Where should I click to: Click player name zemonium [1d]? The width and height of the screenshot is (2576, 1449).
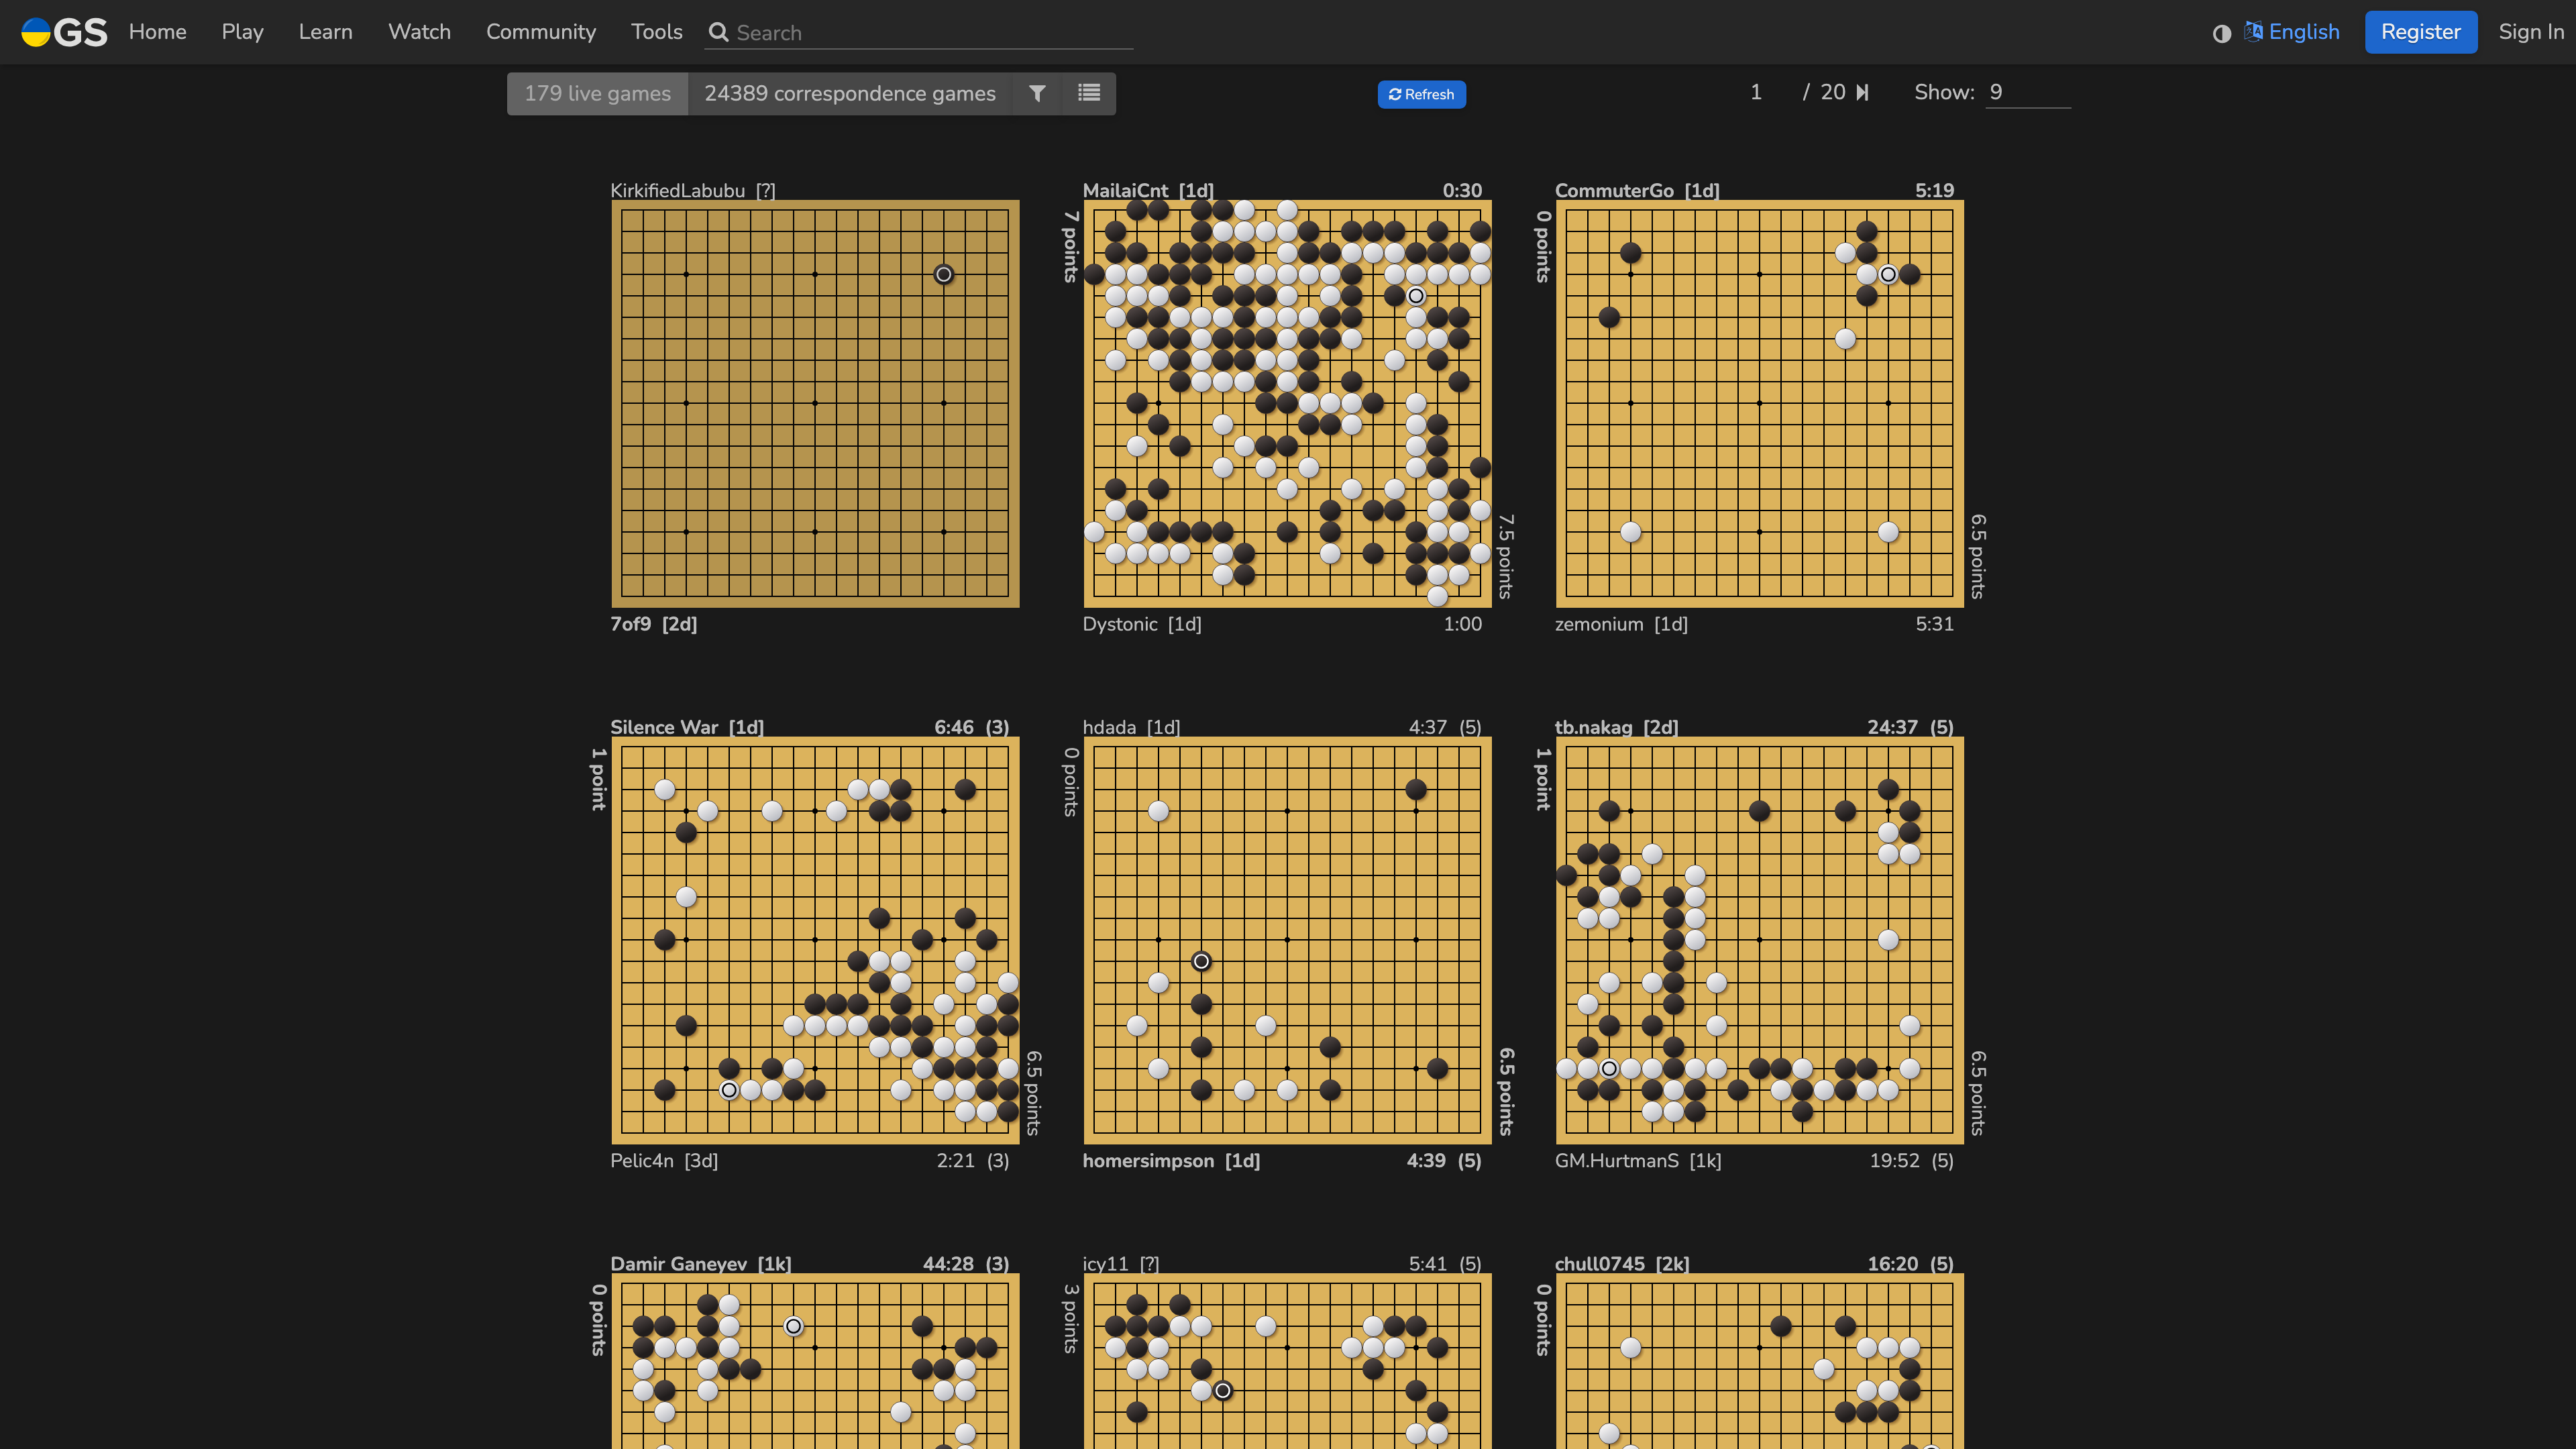click(1621, 624)
